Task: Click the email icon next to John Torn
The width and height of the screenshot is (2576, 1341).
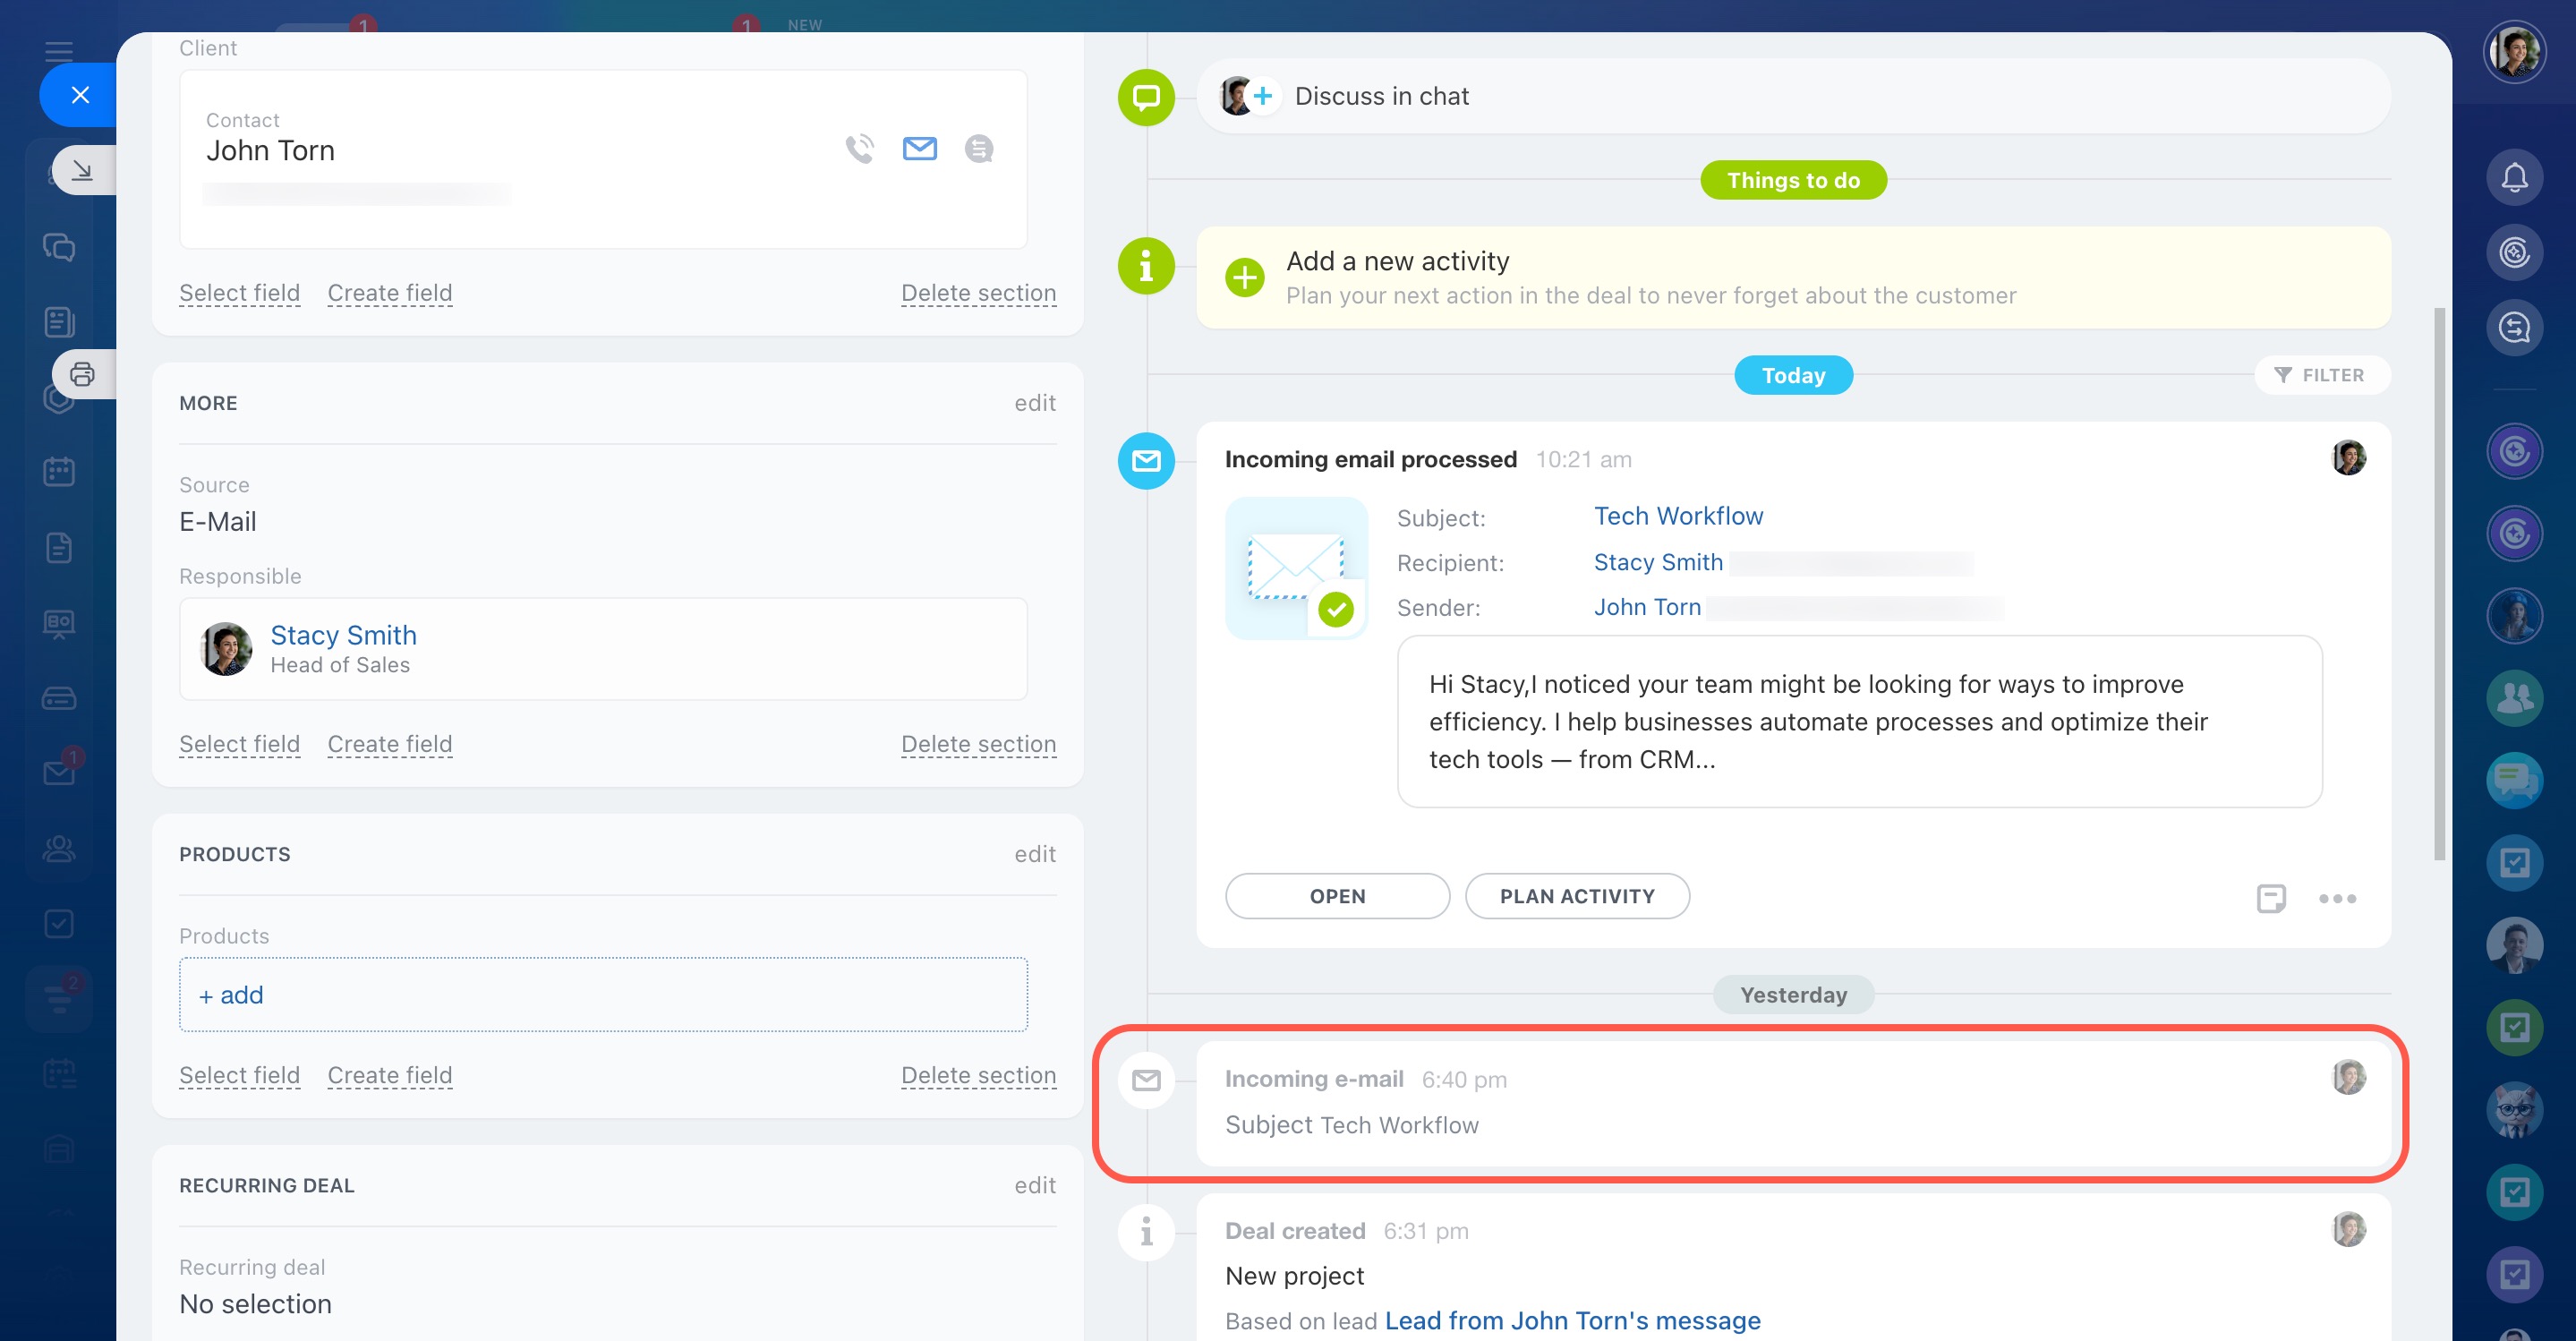Action: [x=919, y=149]
